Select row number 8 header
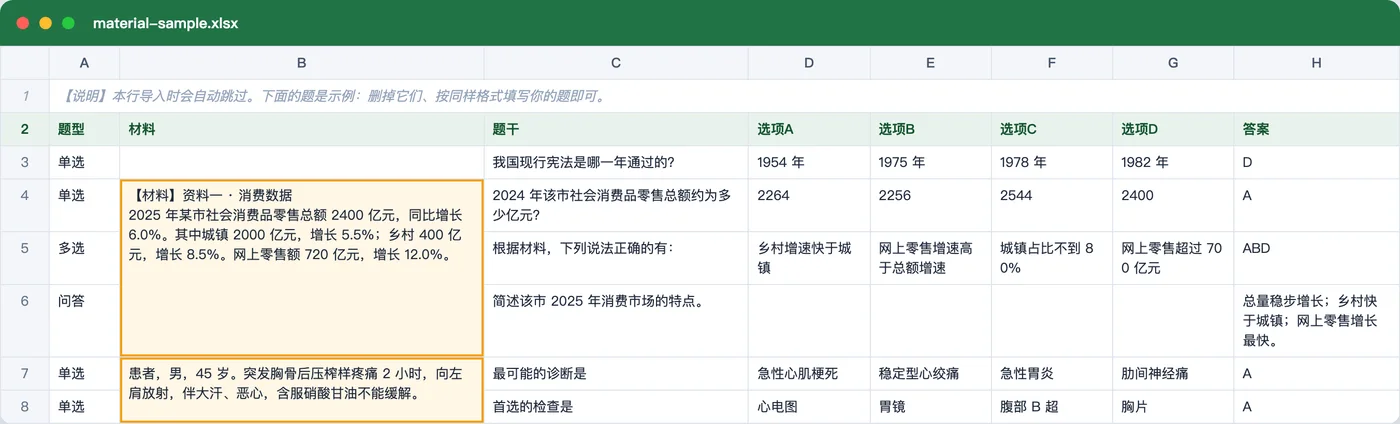Viewport: 1400px width, 424px height. pyautogui.click(x=25, y=407)
